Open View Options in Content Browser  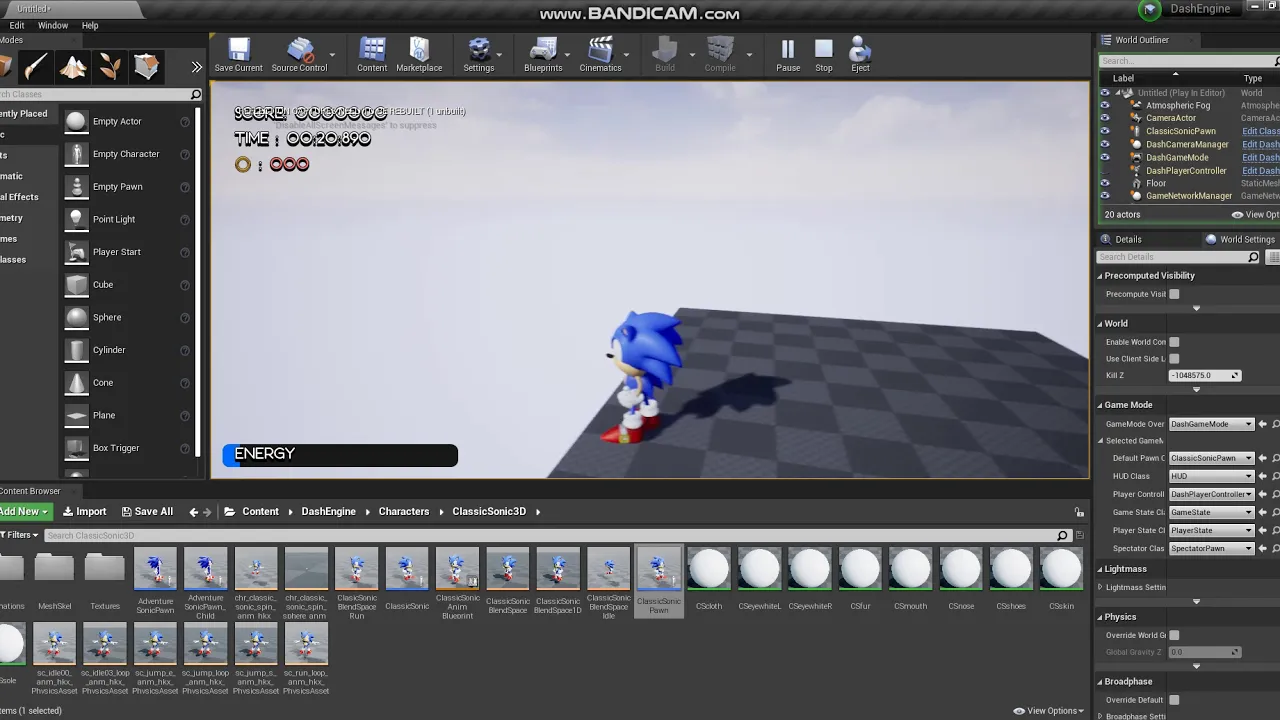point(1049,711)
